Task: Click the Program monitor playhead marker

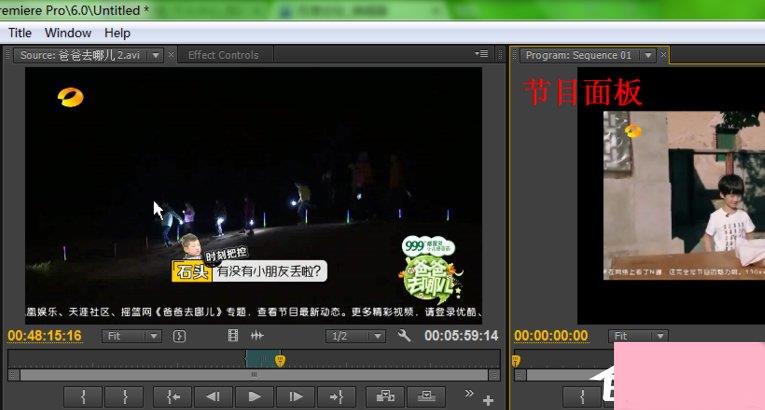Action: pos(516,361)
